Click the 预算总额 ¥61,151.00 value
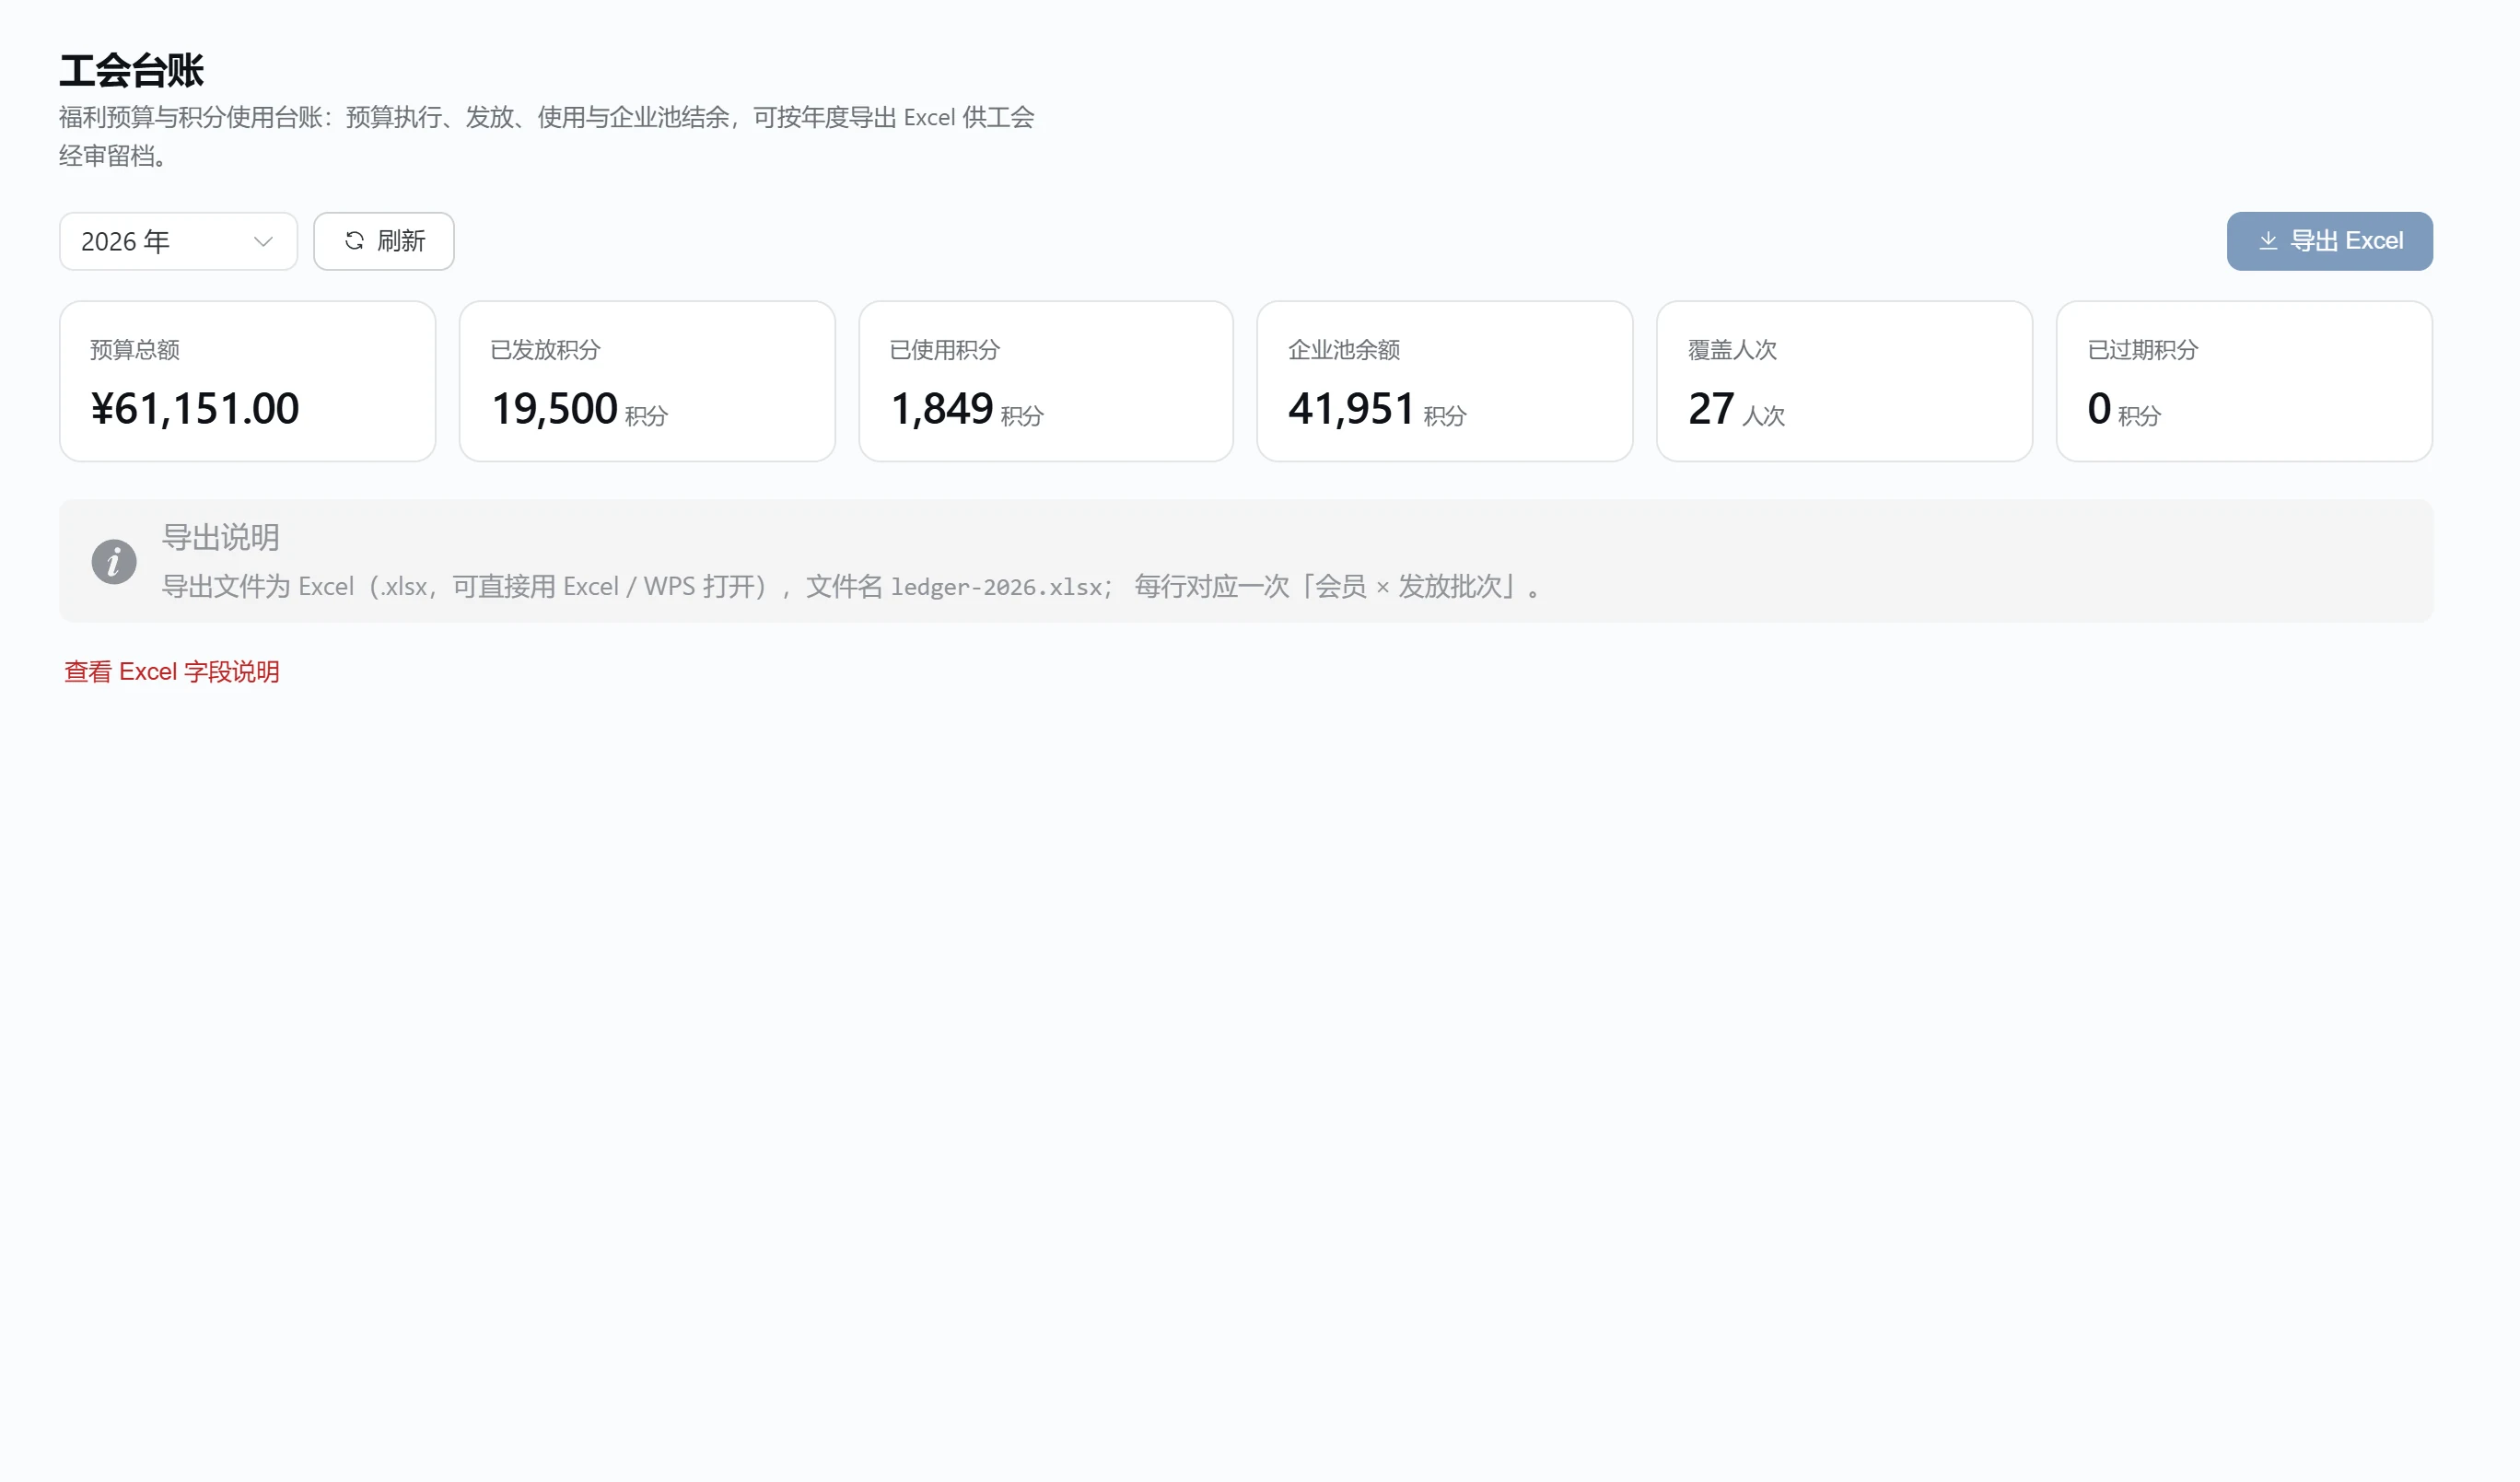 pyautogui.click(x=195, y=408)
